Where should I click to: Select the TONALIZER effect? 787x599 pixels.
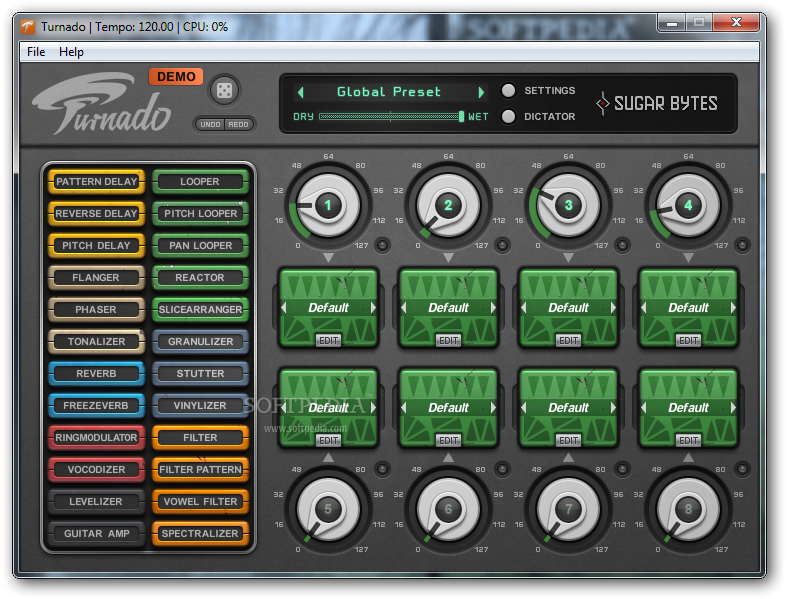click(x=96, y=341)
